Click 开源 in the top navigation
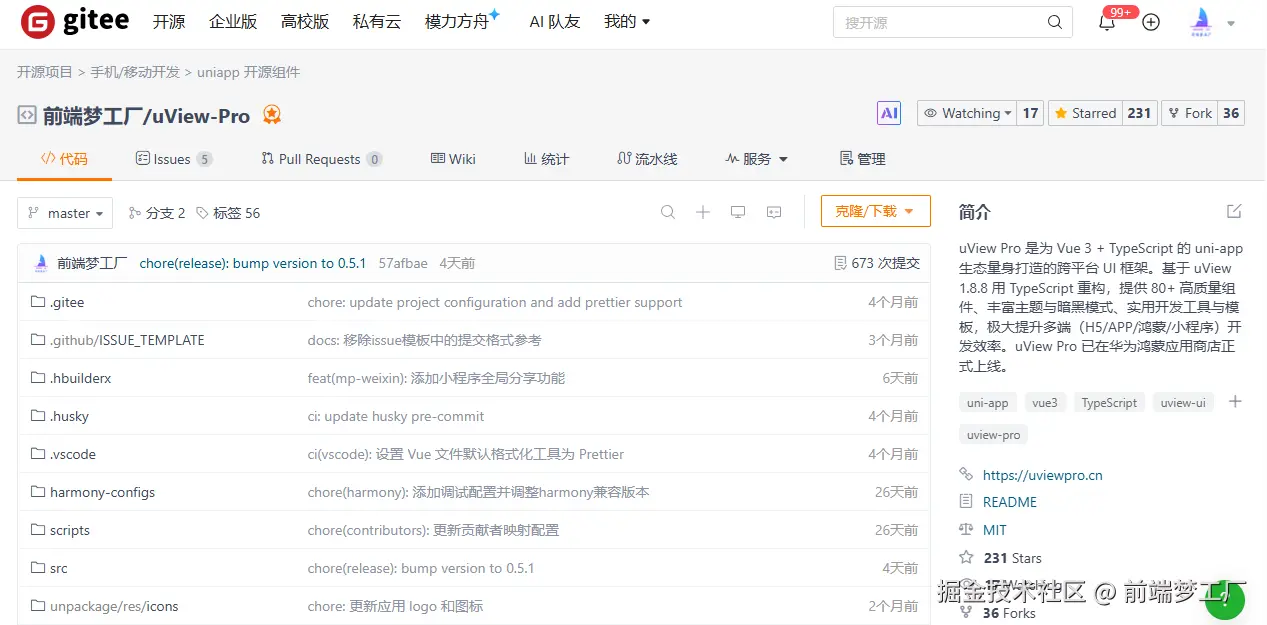The width and height of the screenshot is (1267, 625). coord(169,22)
